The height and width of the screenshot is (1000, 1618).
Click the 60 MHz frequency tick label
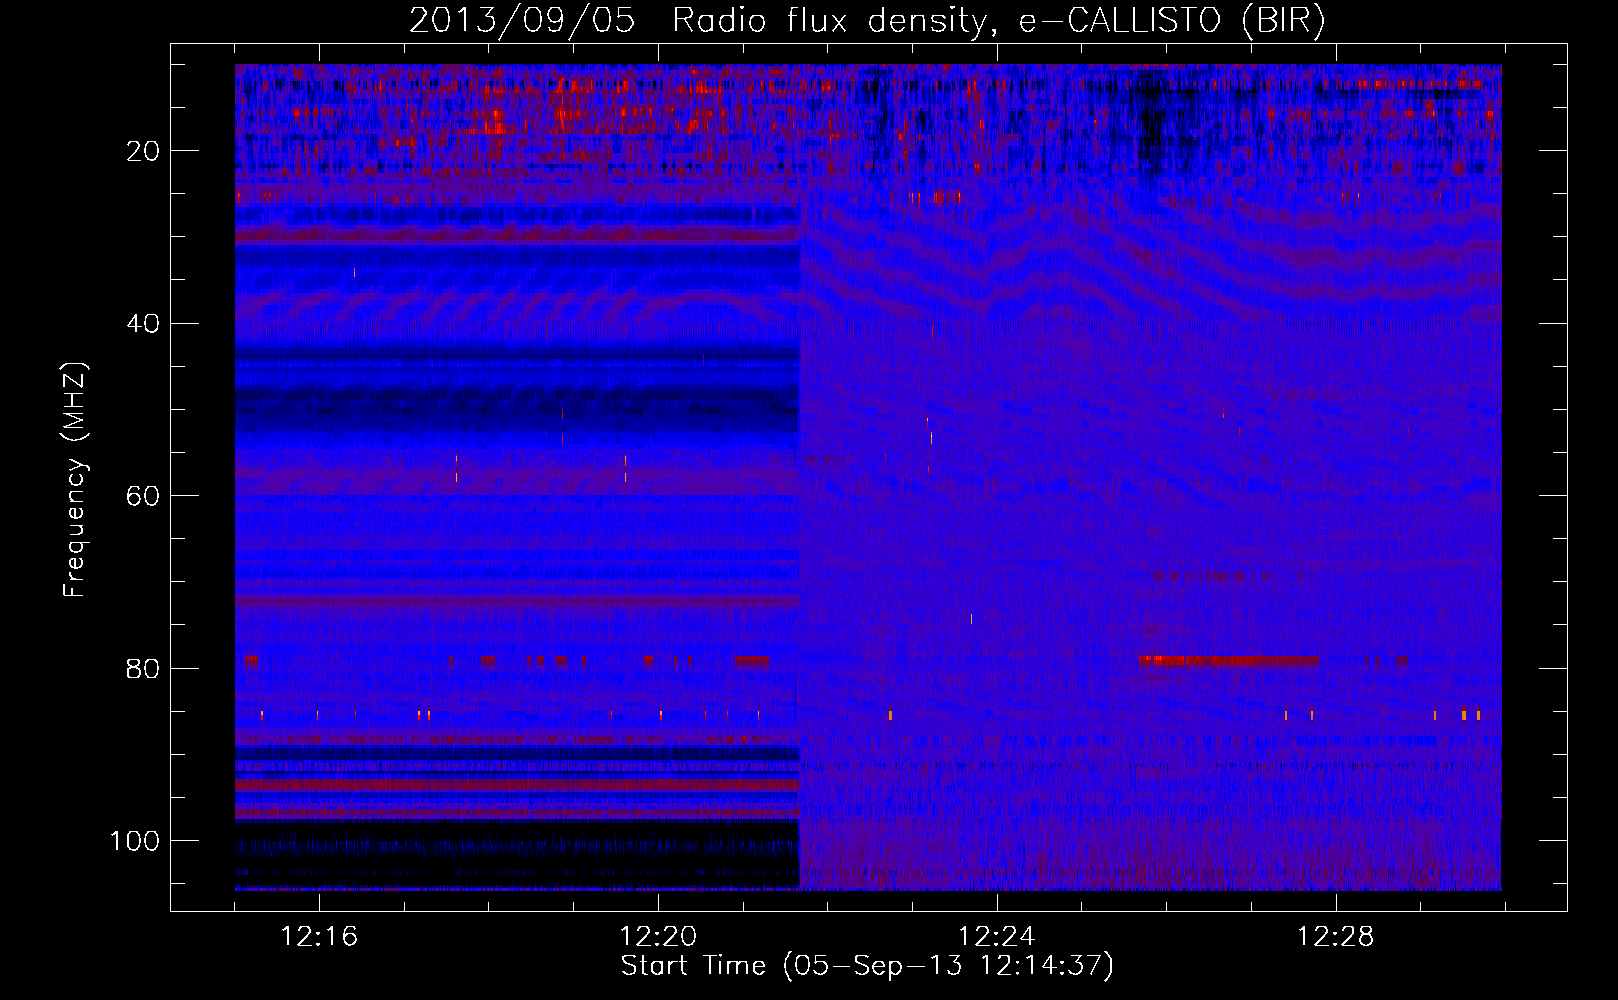click(x=143, y=496)
